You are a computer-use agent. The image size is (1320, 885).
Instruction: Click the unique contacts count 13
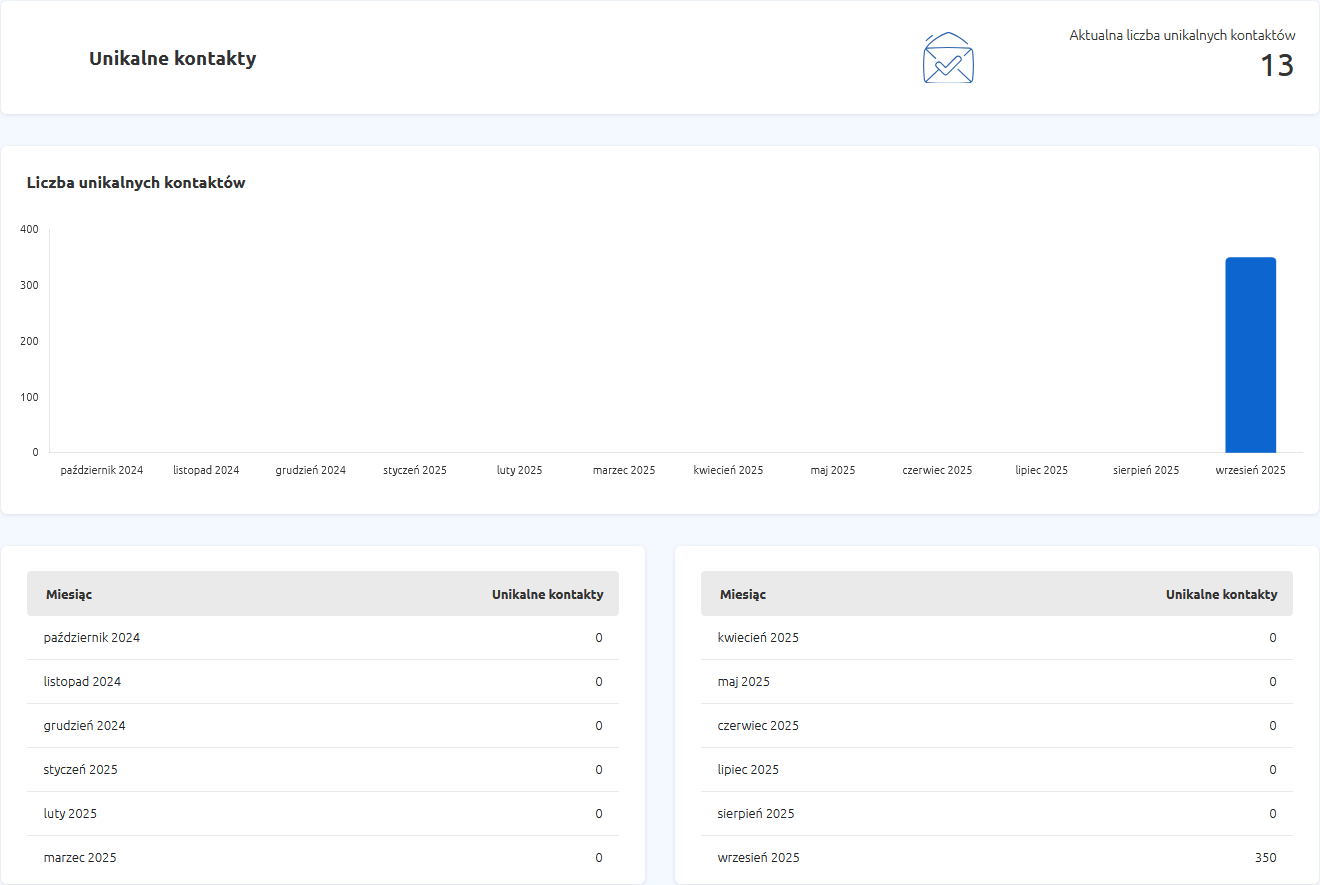[x=1276, y=66]
